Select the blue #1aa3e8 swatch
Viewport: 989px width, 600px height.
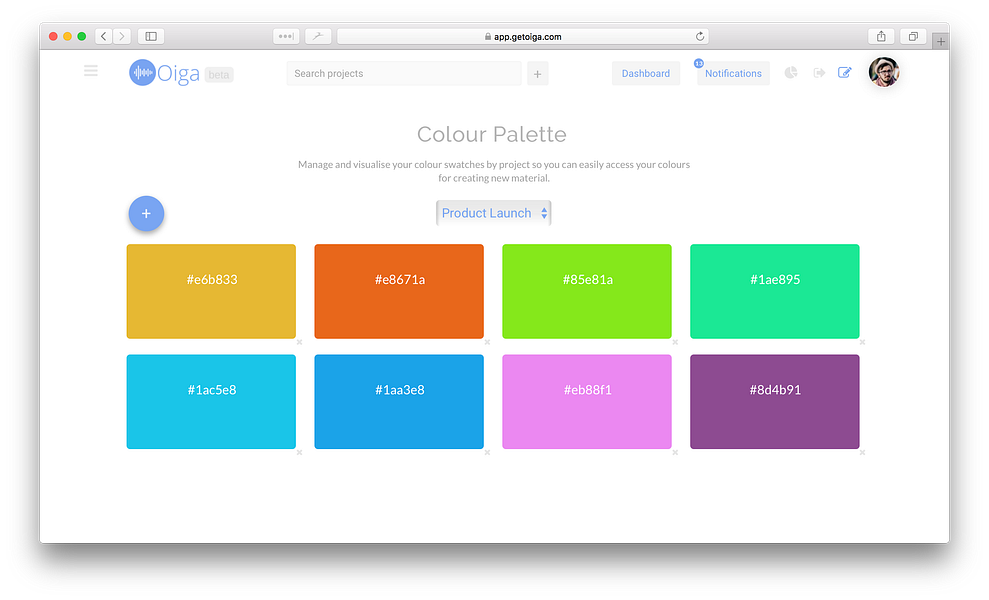[x=399, y=402]
